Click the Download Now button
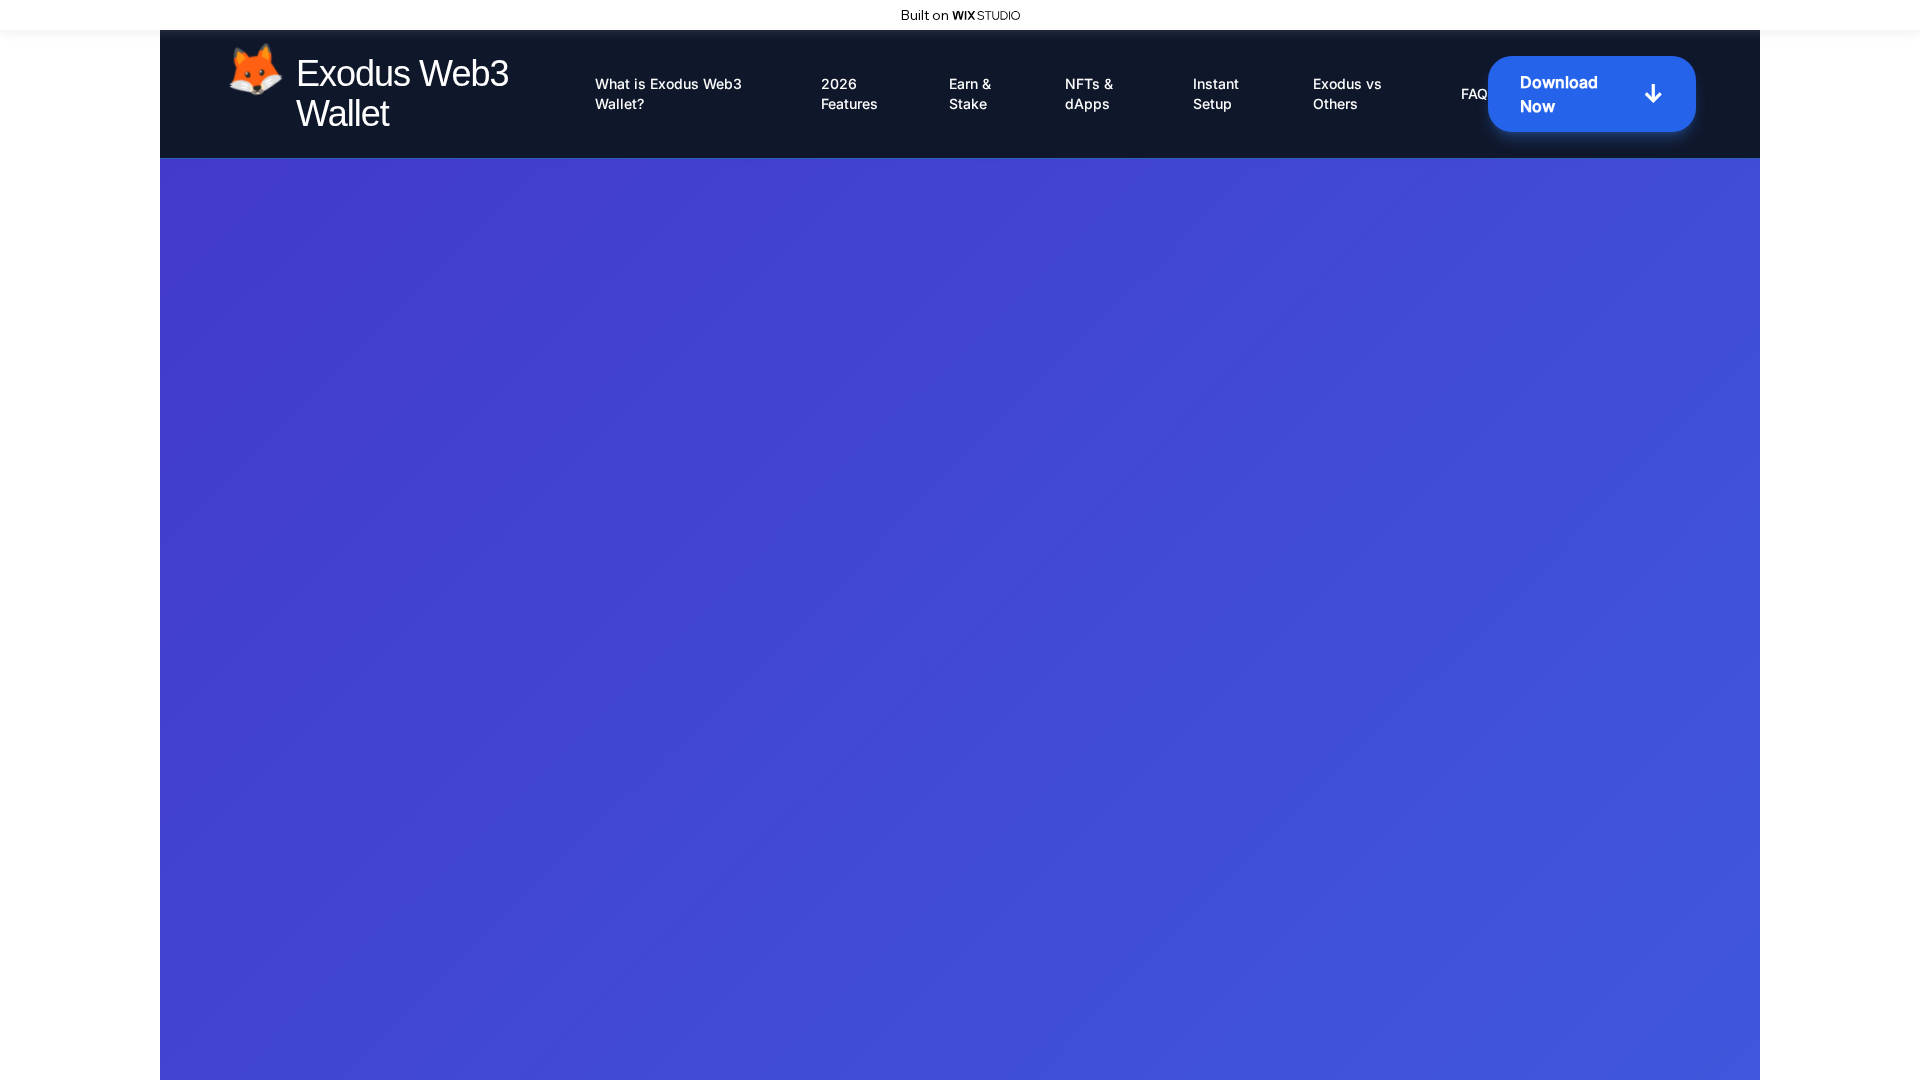 pyautogui.click(x=1592, y=94)
